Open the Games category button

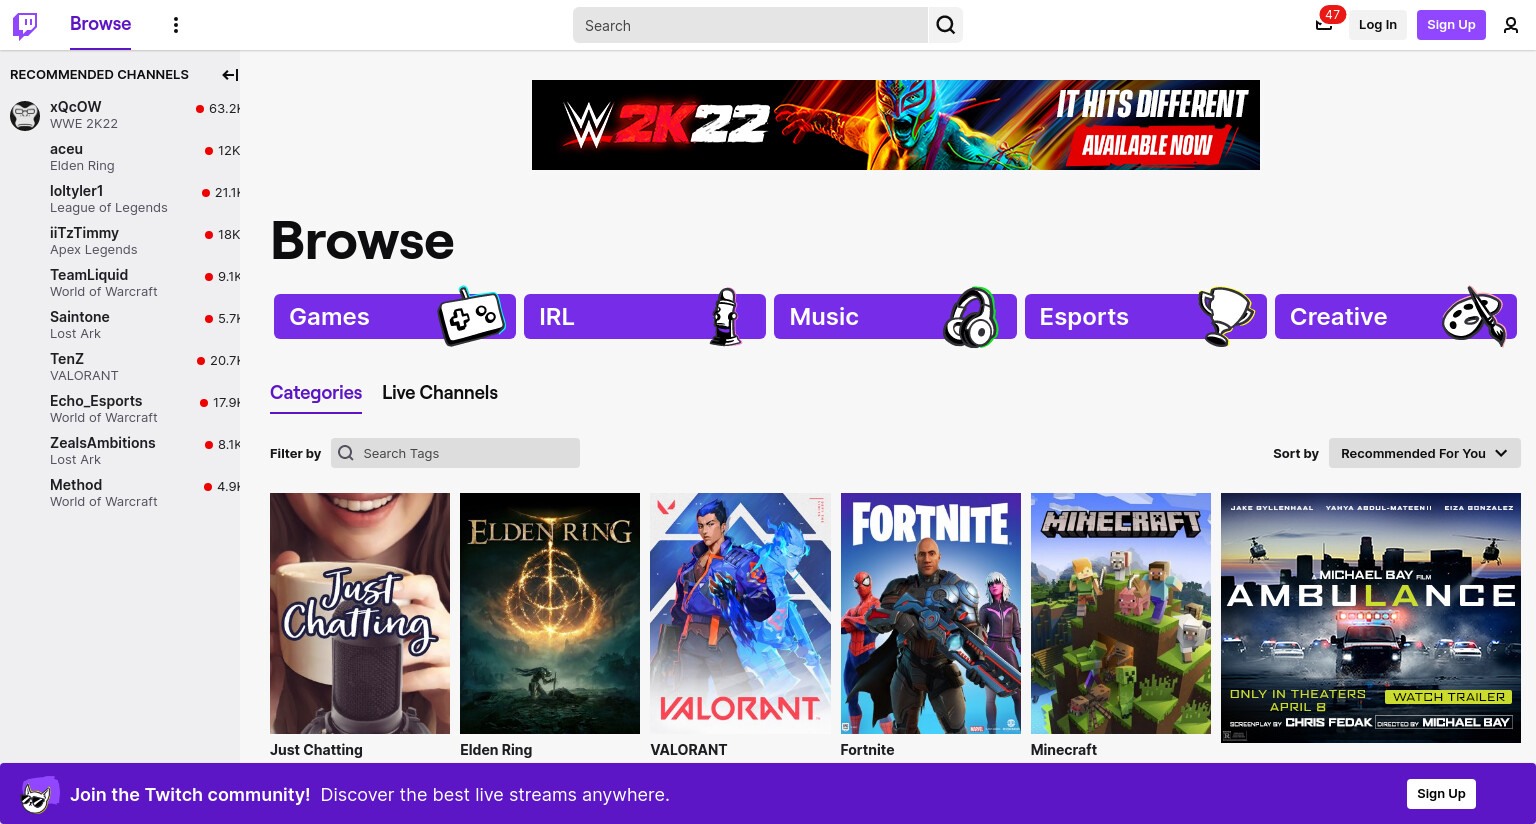(x=395, y=317)
